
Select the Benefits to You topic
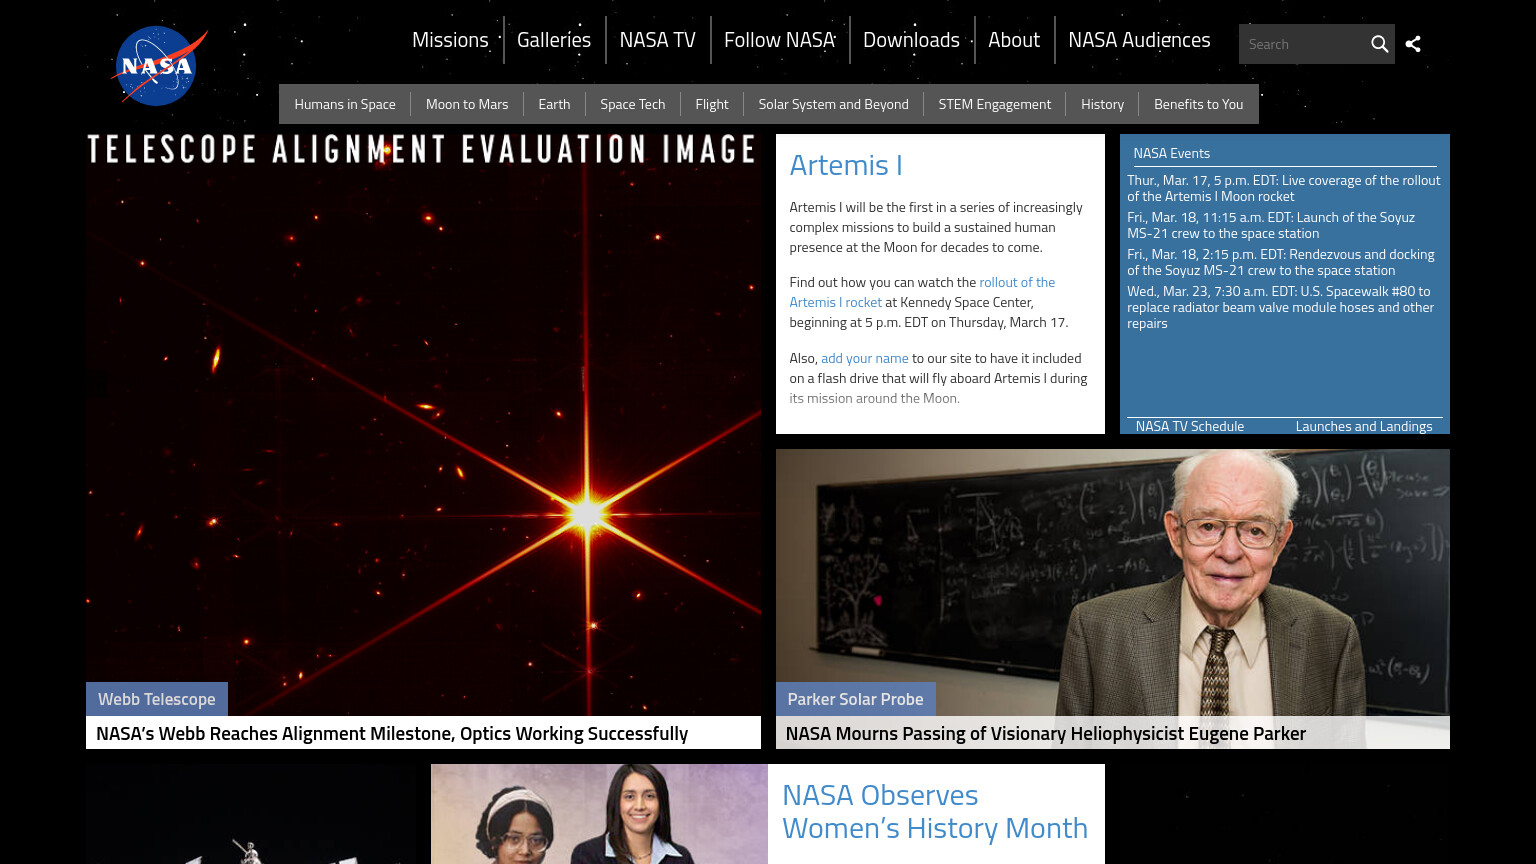click(1198, 104)
